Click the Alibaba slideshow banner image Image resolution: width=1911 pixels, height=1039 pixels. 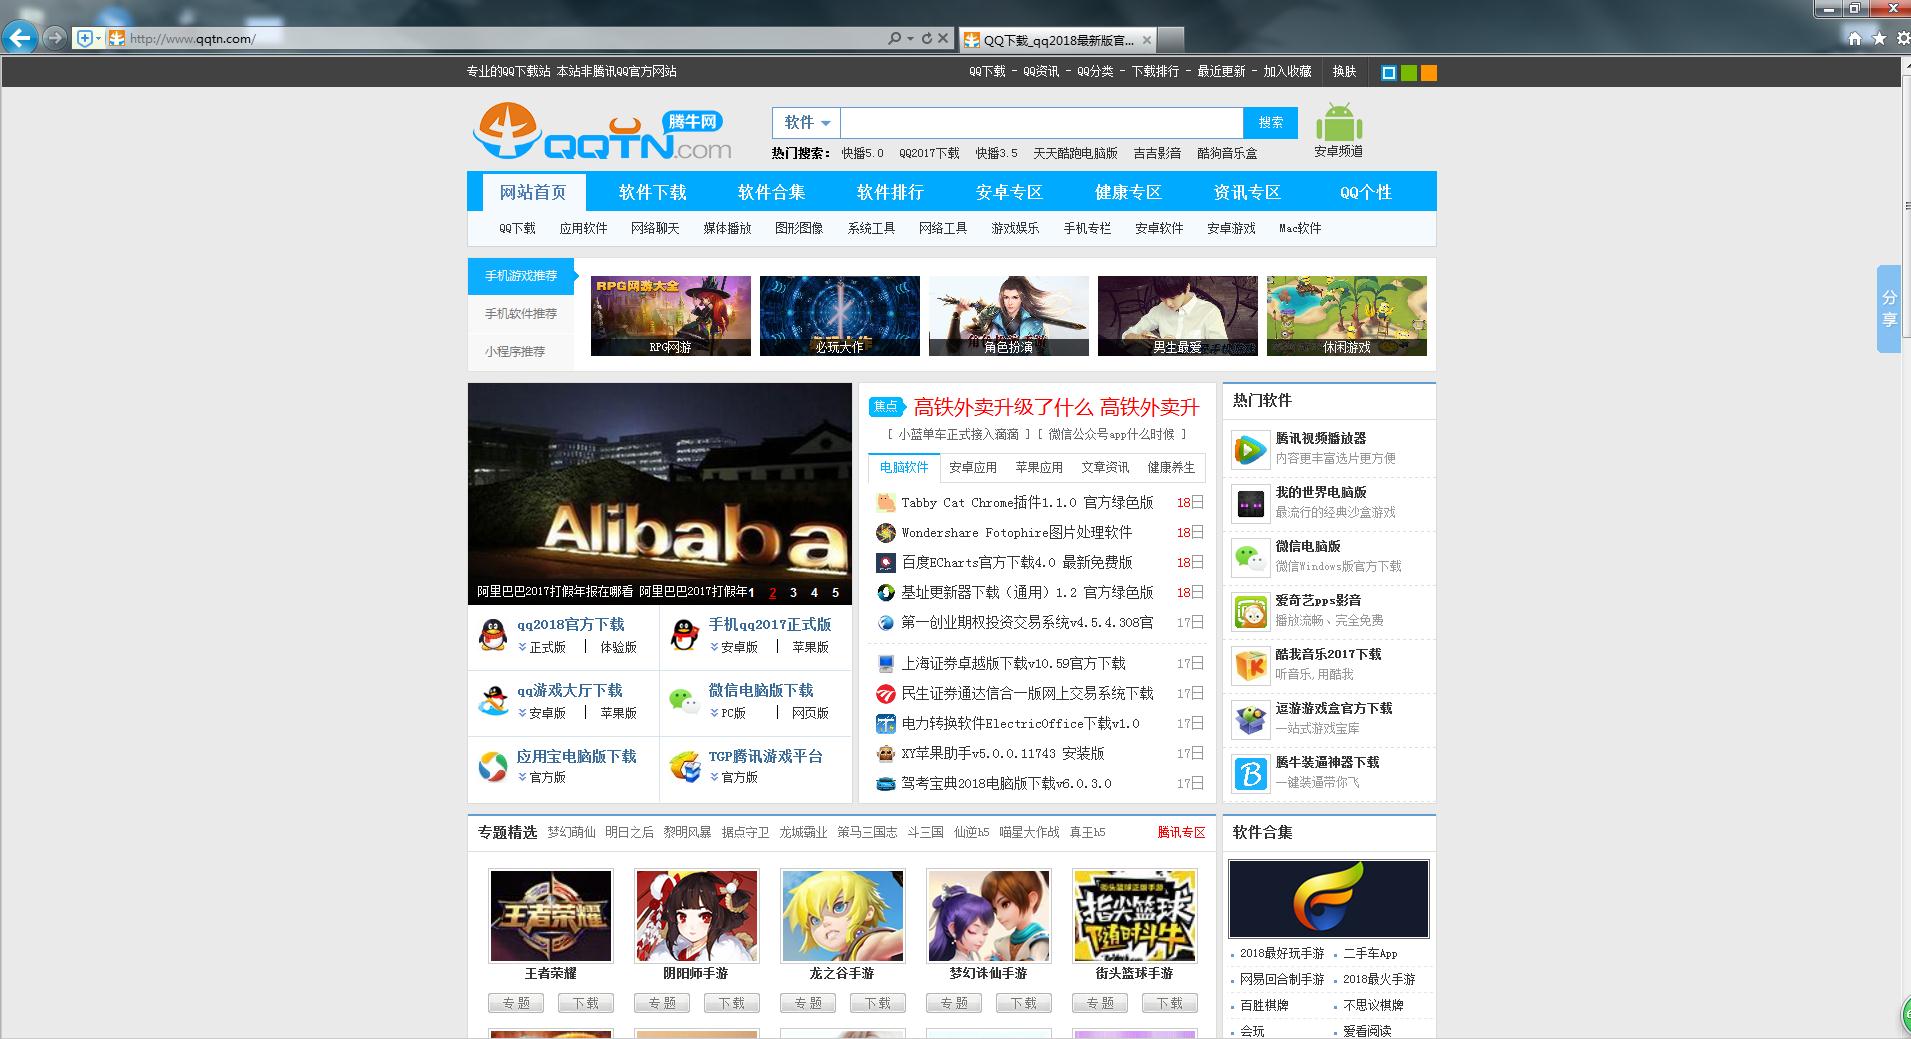click(x=659, y=494)
